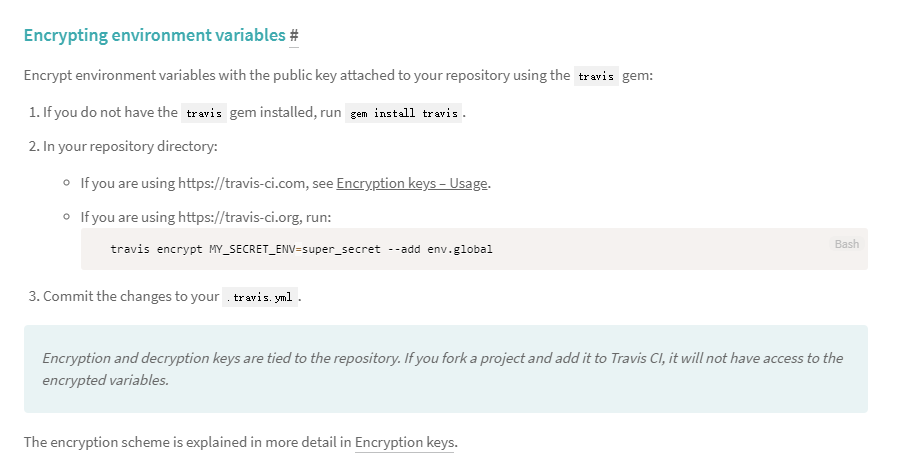Click the italic note about forked projects
The width and height of the screenshot is (897, 467).
pos(442,369)
